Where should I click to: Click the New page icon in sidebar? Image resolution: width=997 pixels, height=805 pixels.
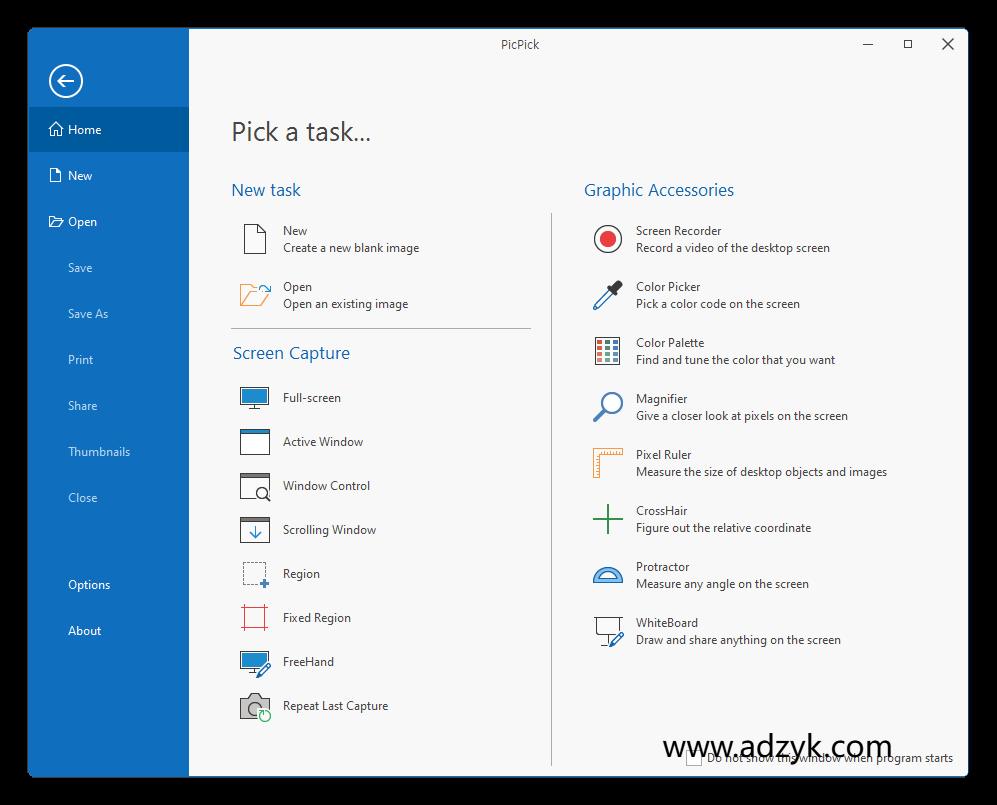click(x=55, y=175)
